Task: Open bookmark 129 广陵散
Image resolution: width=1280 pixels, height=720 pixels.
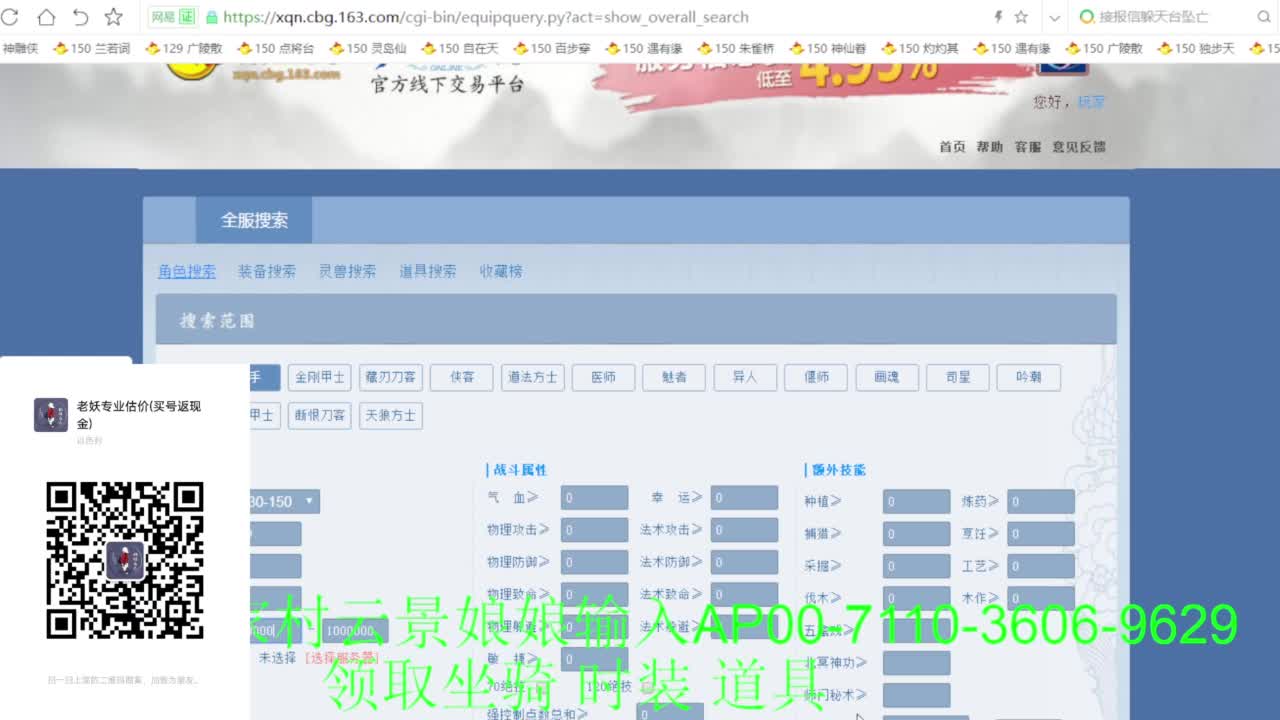Action: 184,48
